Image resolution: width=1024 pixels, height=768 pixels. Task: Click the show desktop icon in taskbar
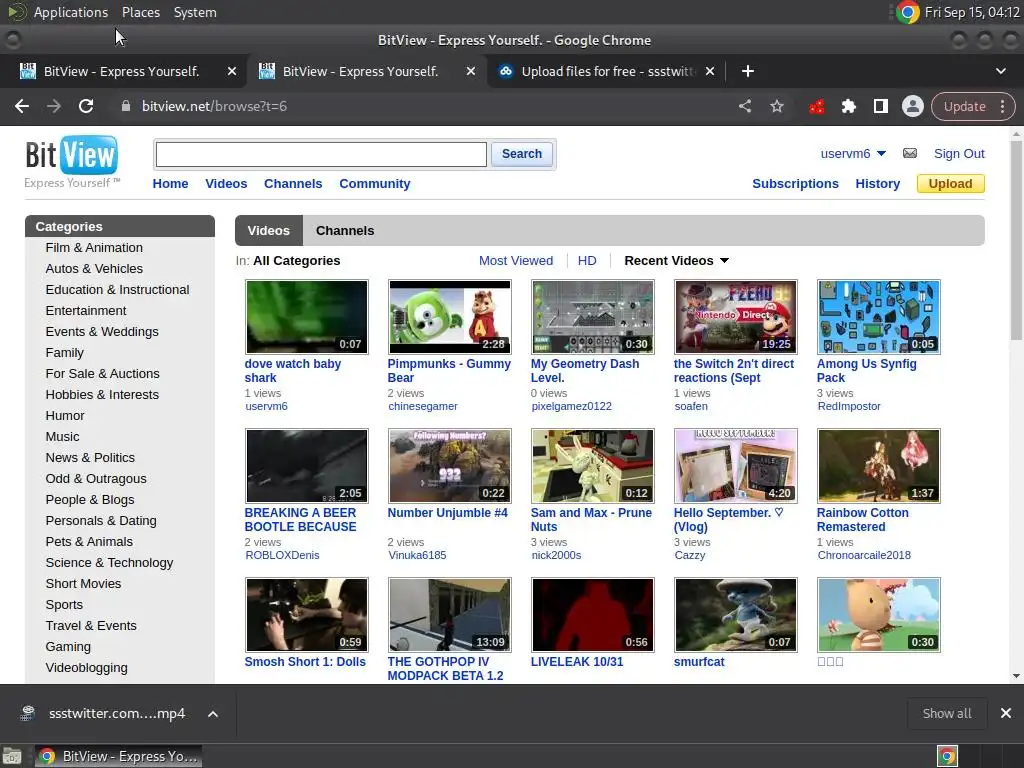tap(12, 756)
